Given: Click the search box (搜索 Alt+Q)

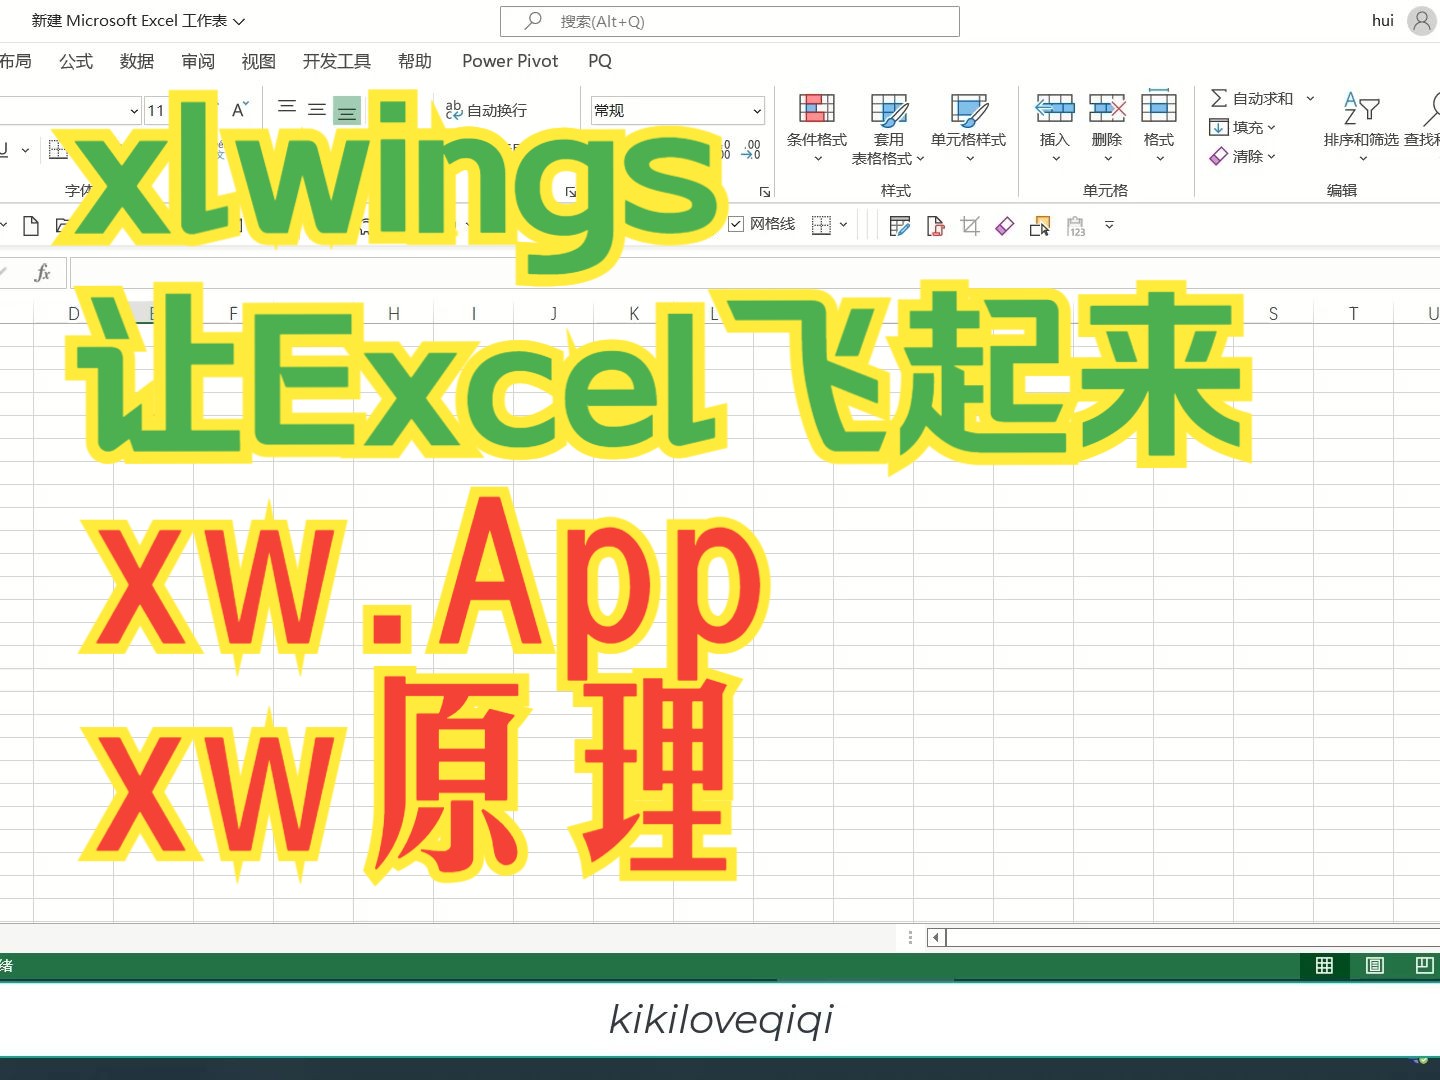Looking at the screenshot, I should [730, 21].
